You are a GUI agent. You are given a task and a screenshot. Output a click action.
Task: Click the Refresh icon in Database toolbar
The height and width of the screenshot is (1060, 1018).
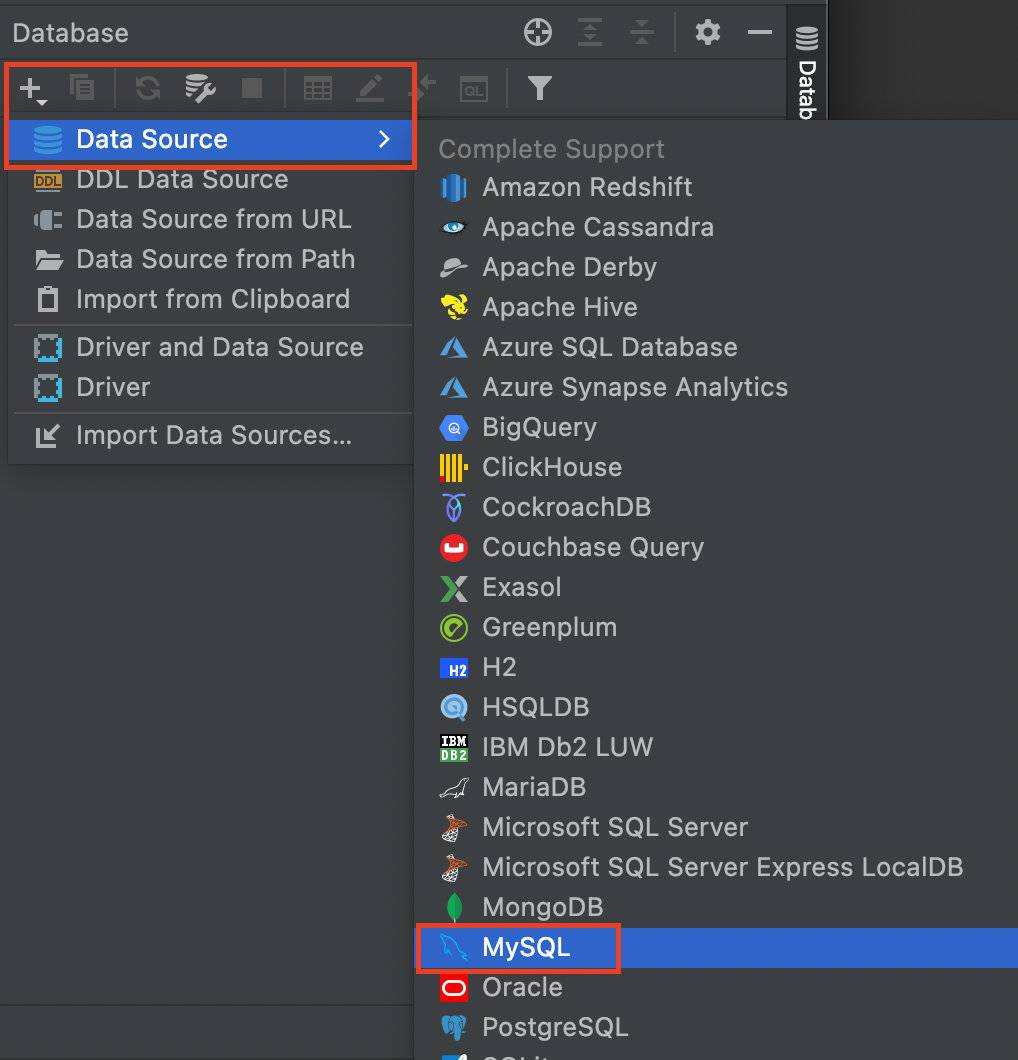pyautogui.click(x=147, y=89)
